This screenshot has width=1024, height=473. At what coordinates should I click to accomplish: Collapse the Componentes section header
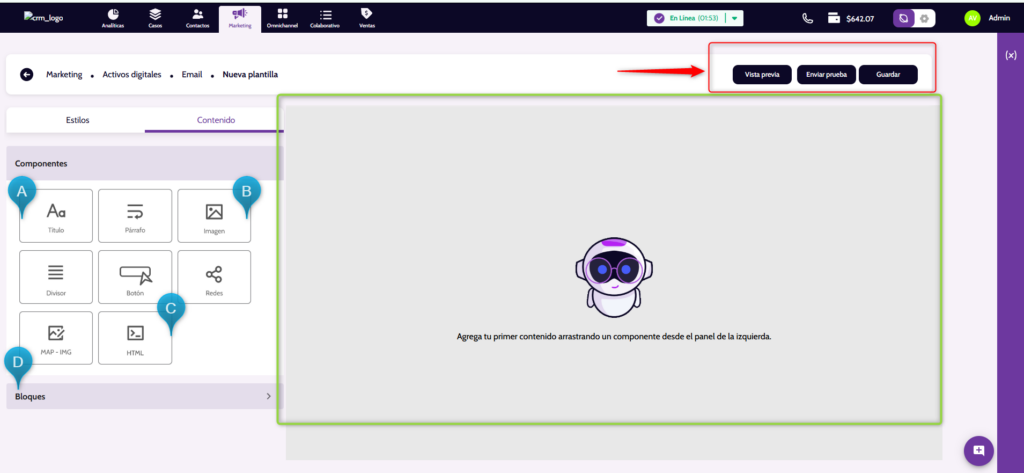145,163
